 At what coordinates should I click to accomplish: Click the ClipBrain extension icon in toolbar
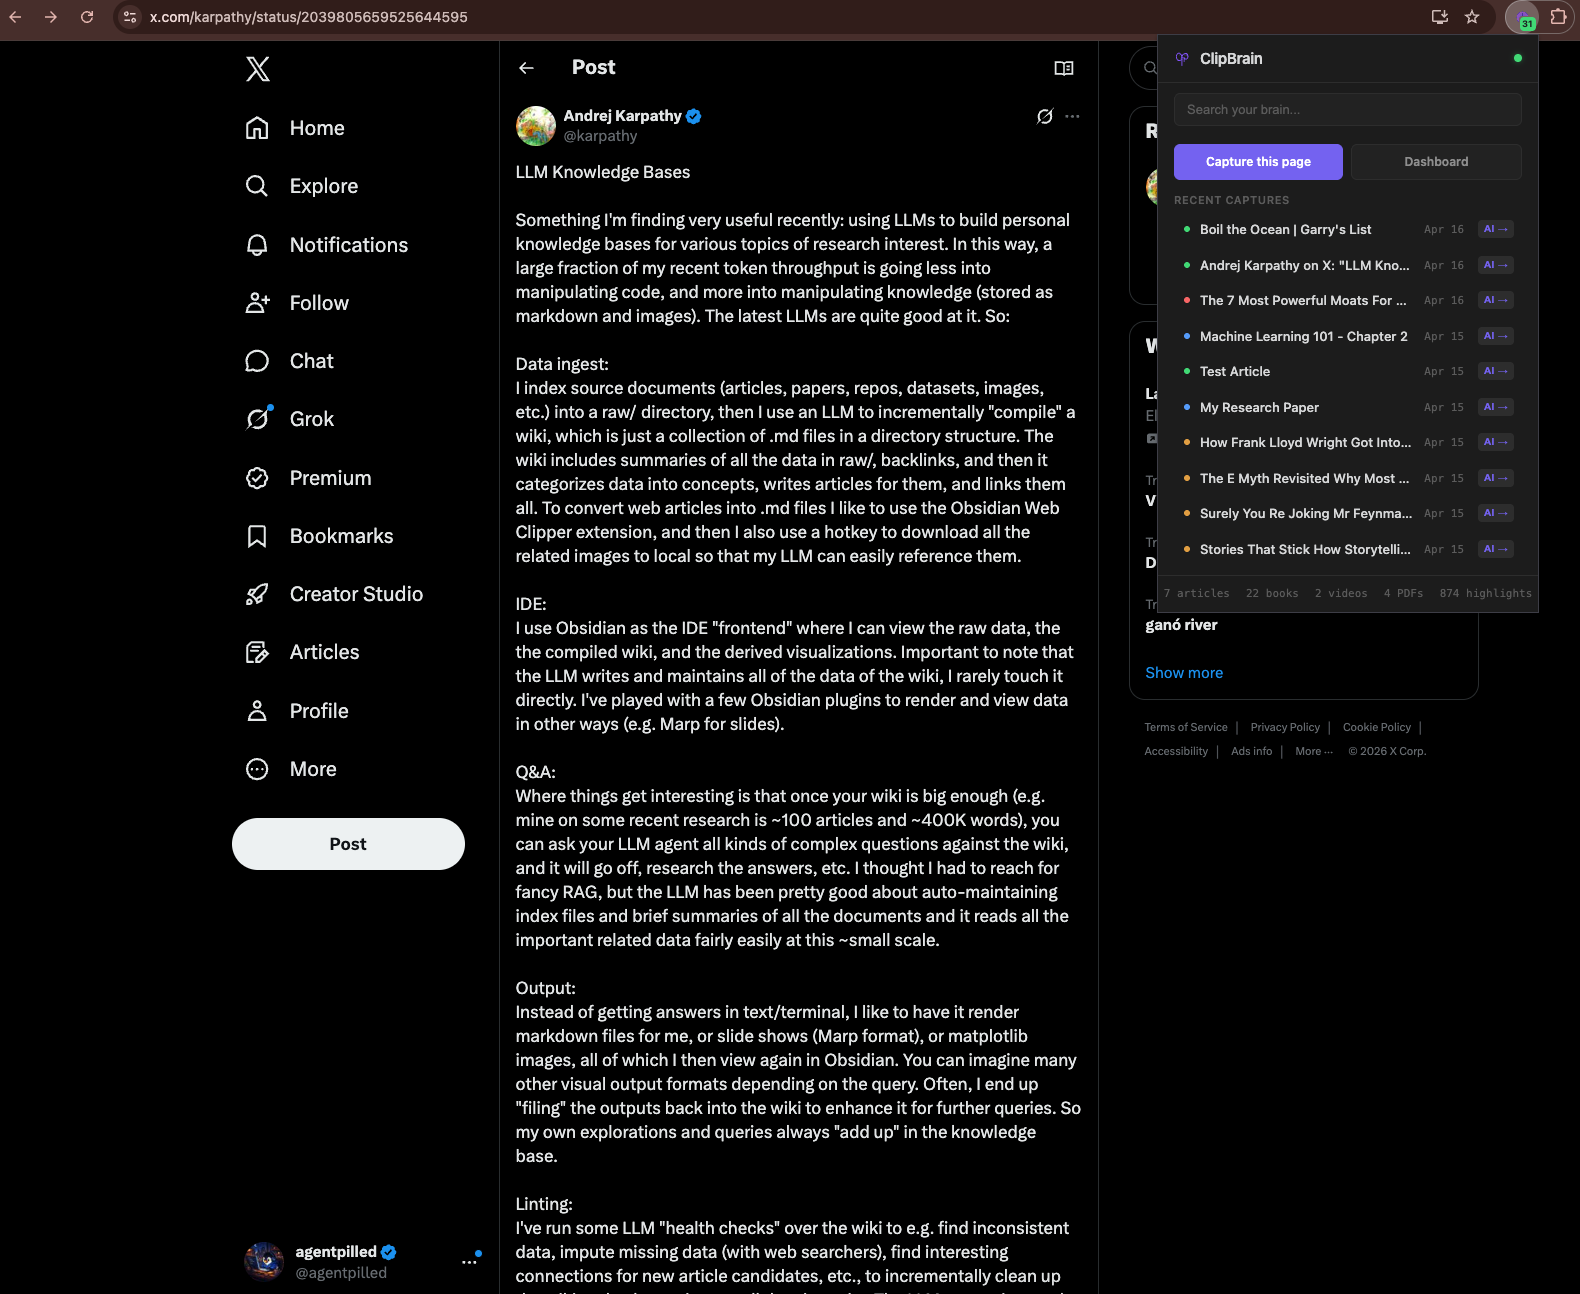[x=1525, y=17]
